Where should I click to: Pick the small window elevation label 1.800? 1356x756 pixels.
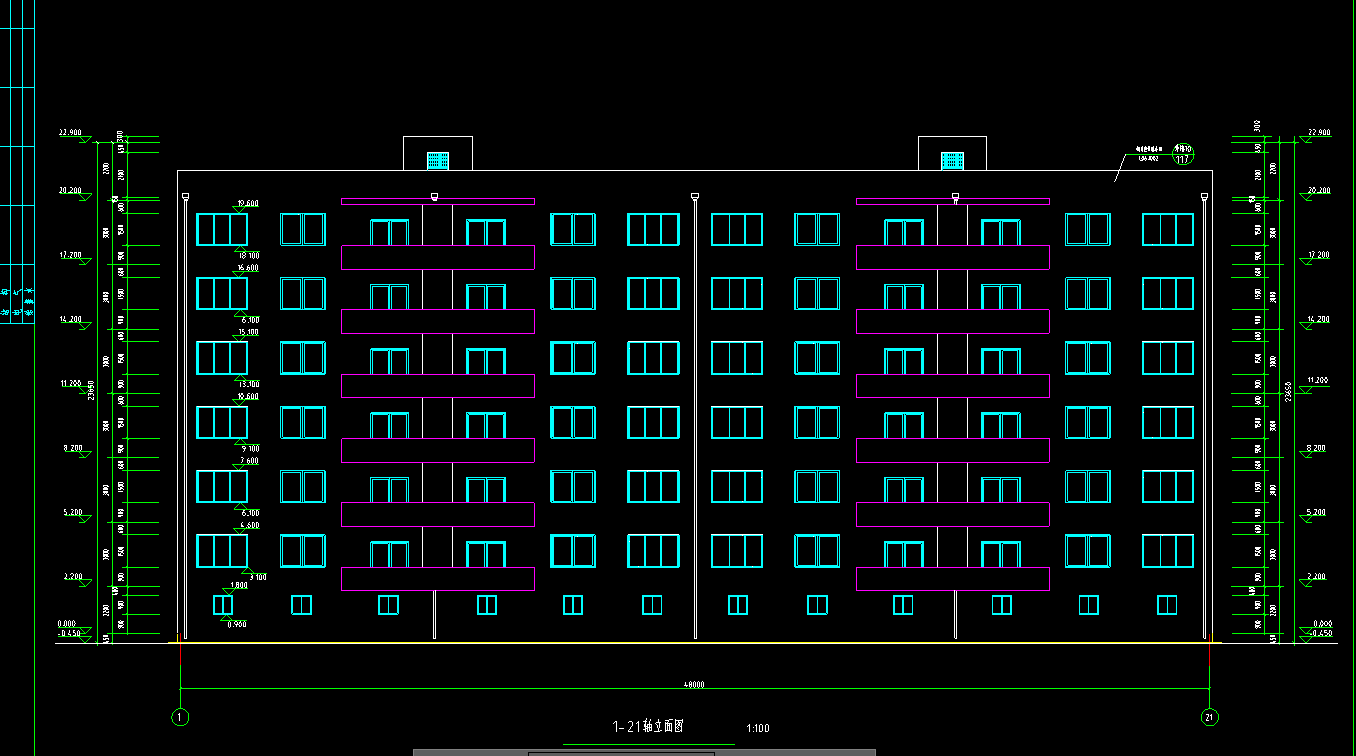(239, 585)
